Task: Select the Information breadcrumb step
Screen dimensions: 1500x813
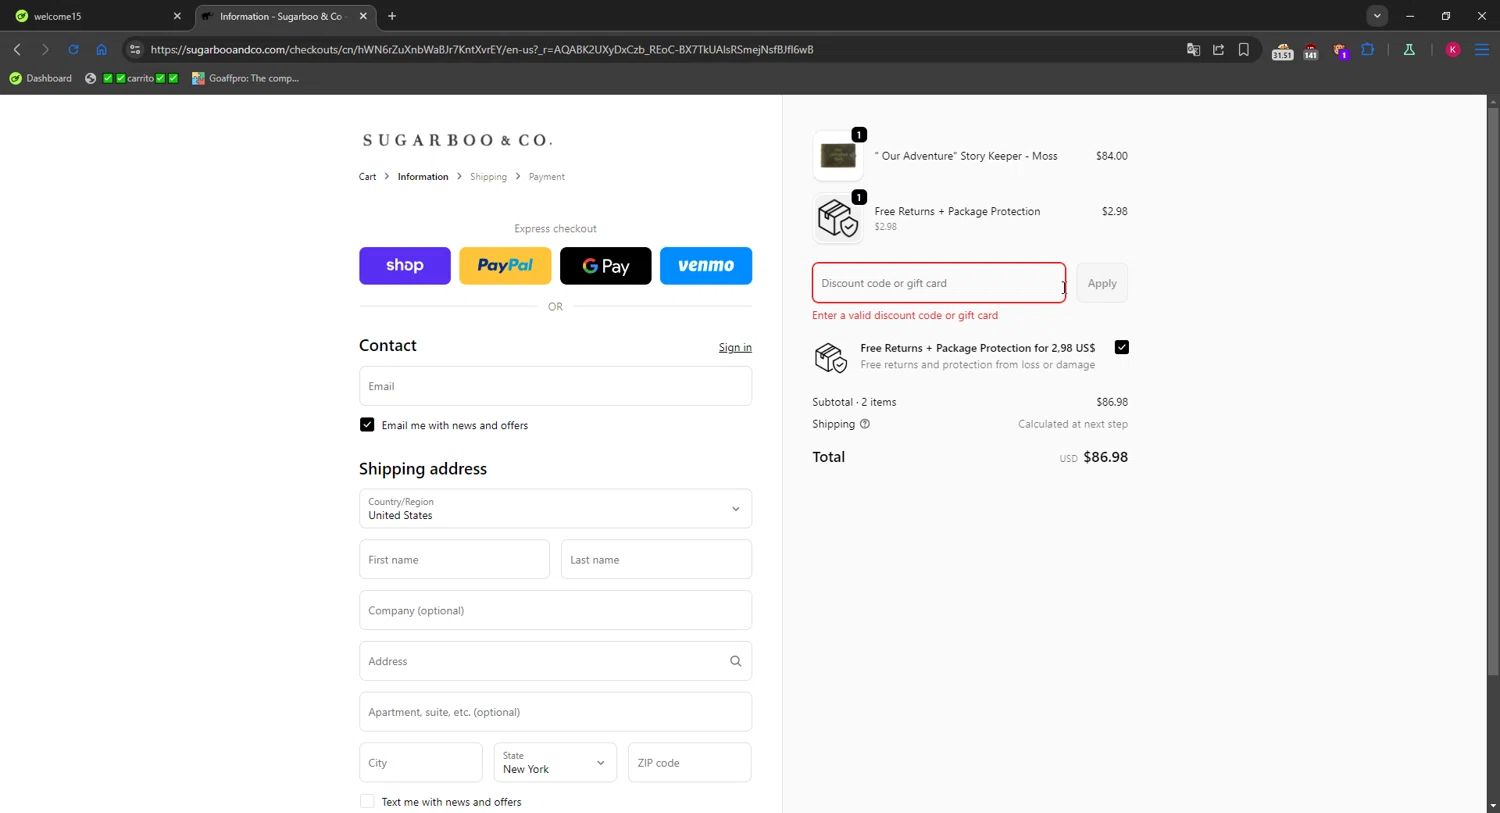Action: (x=423, y=177)
